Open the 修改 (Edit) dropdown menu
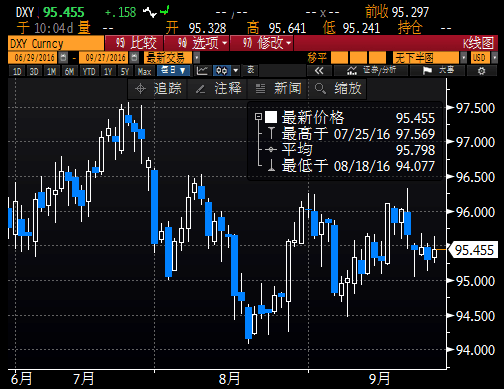The width and height of the screenshot is (504, 389). point(261,43)
